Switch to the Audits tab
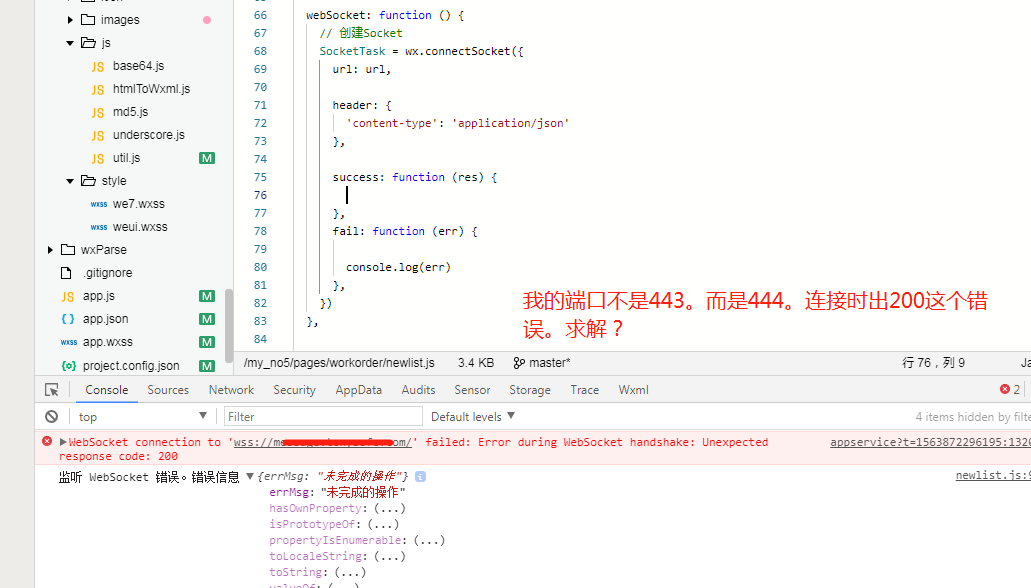 [x=418, y=390]
